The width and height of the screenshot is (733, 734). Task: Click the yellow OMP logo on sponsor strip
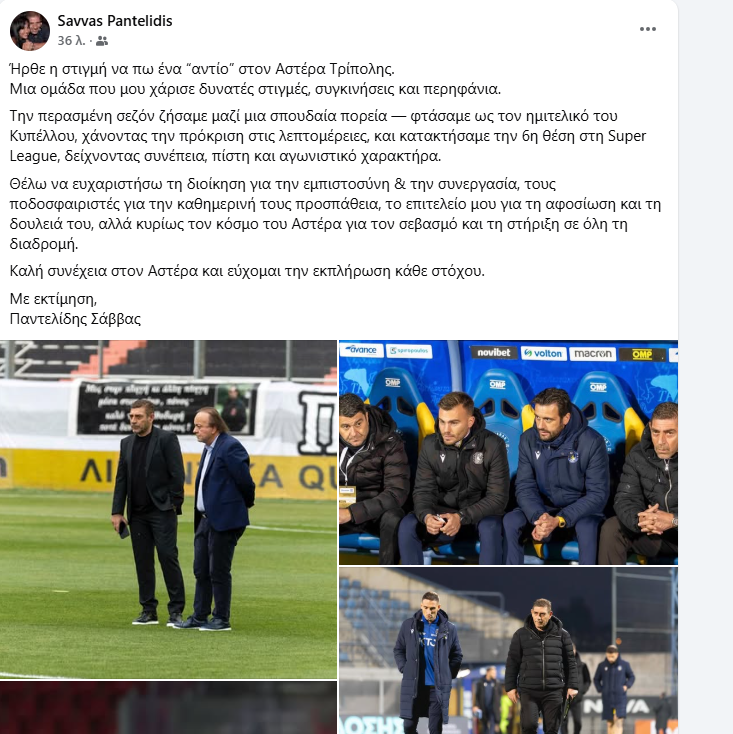(642, 354)
